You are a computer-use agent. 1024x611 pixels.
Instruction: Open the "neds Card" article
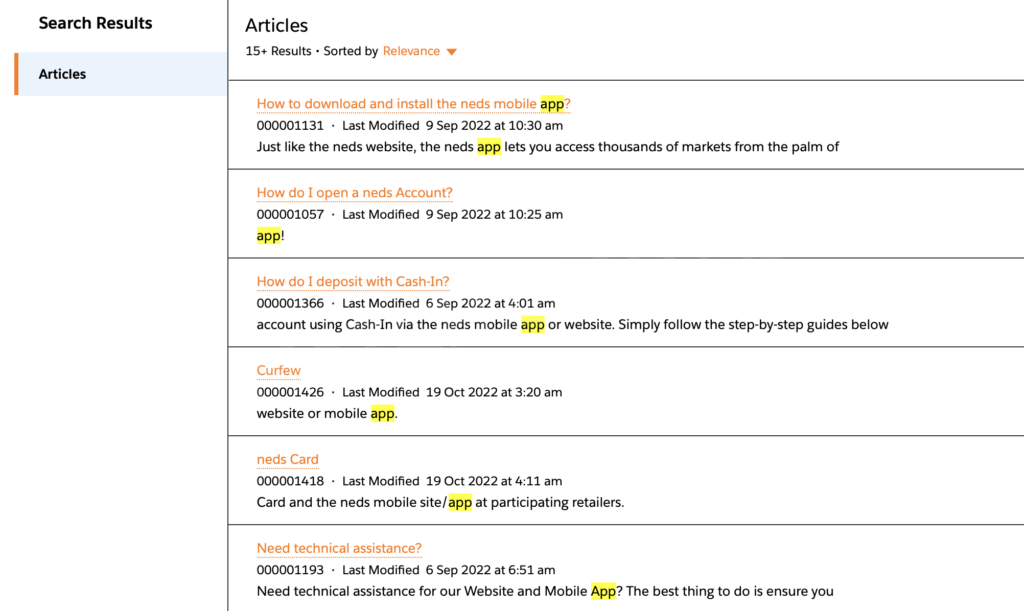coord(287,459)
